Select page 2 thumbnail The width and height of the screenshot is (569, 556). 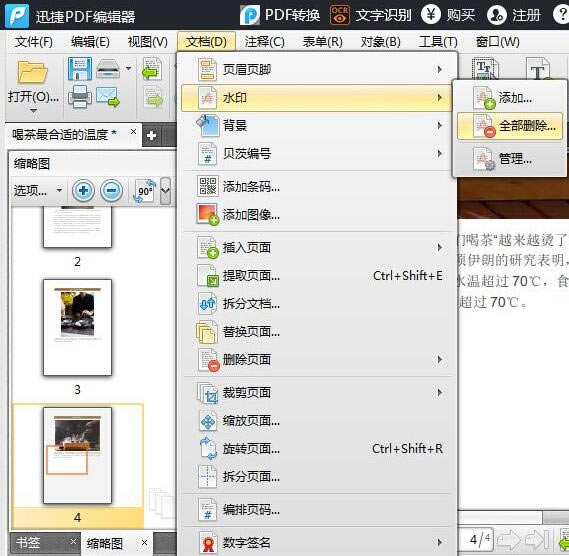tap(77, 227)
